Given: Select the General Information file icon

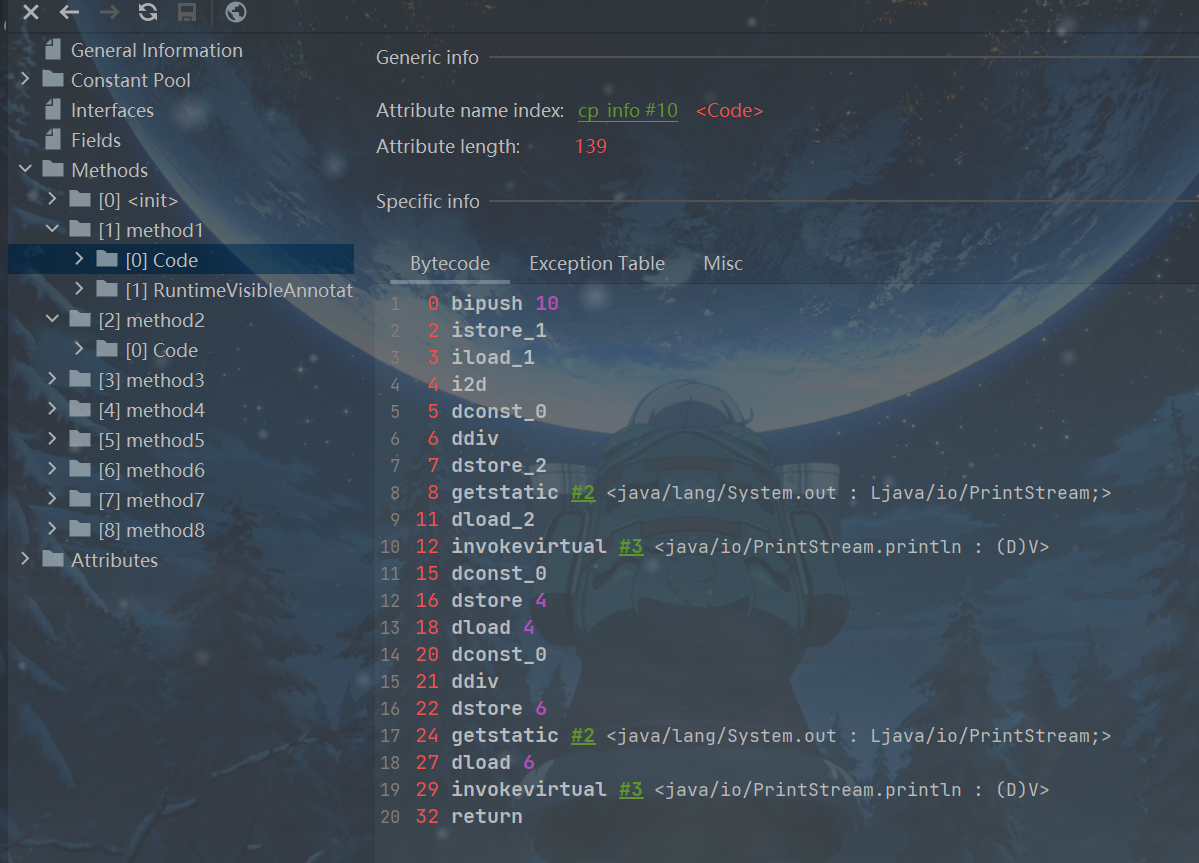Looking at the screenshot, I should pos(53,50).
